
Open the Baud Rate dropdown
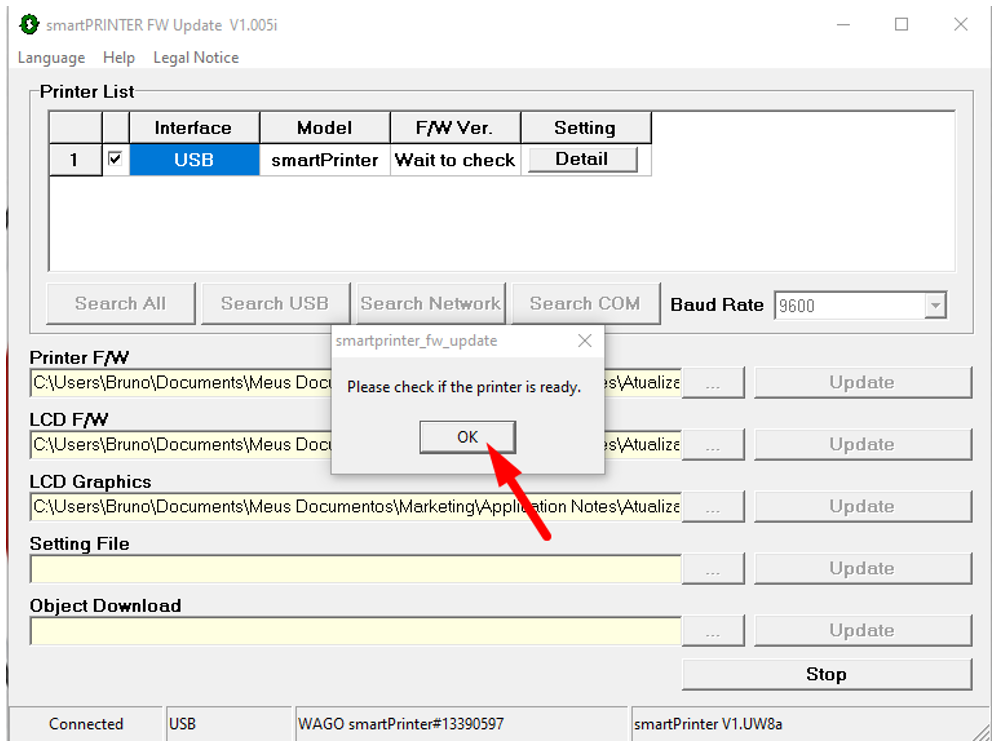point(935,306)
